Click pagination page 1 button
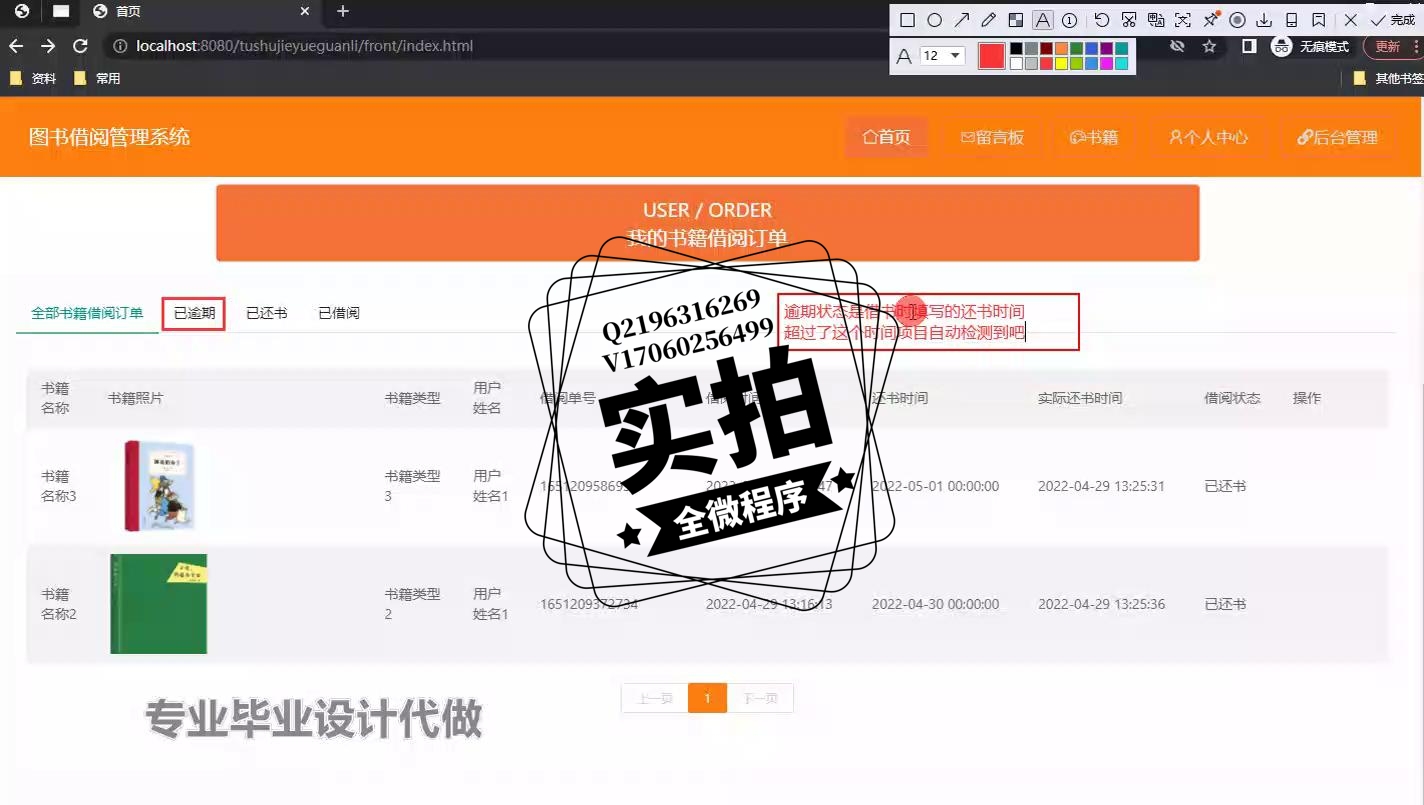This screenshot has height=805, width=1424. click(707, 698)
